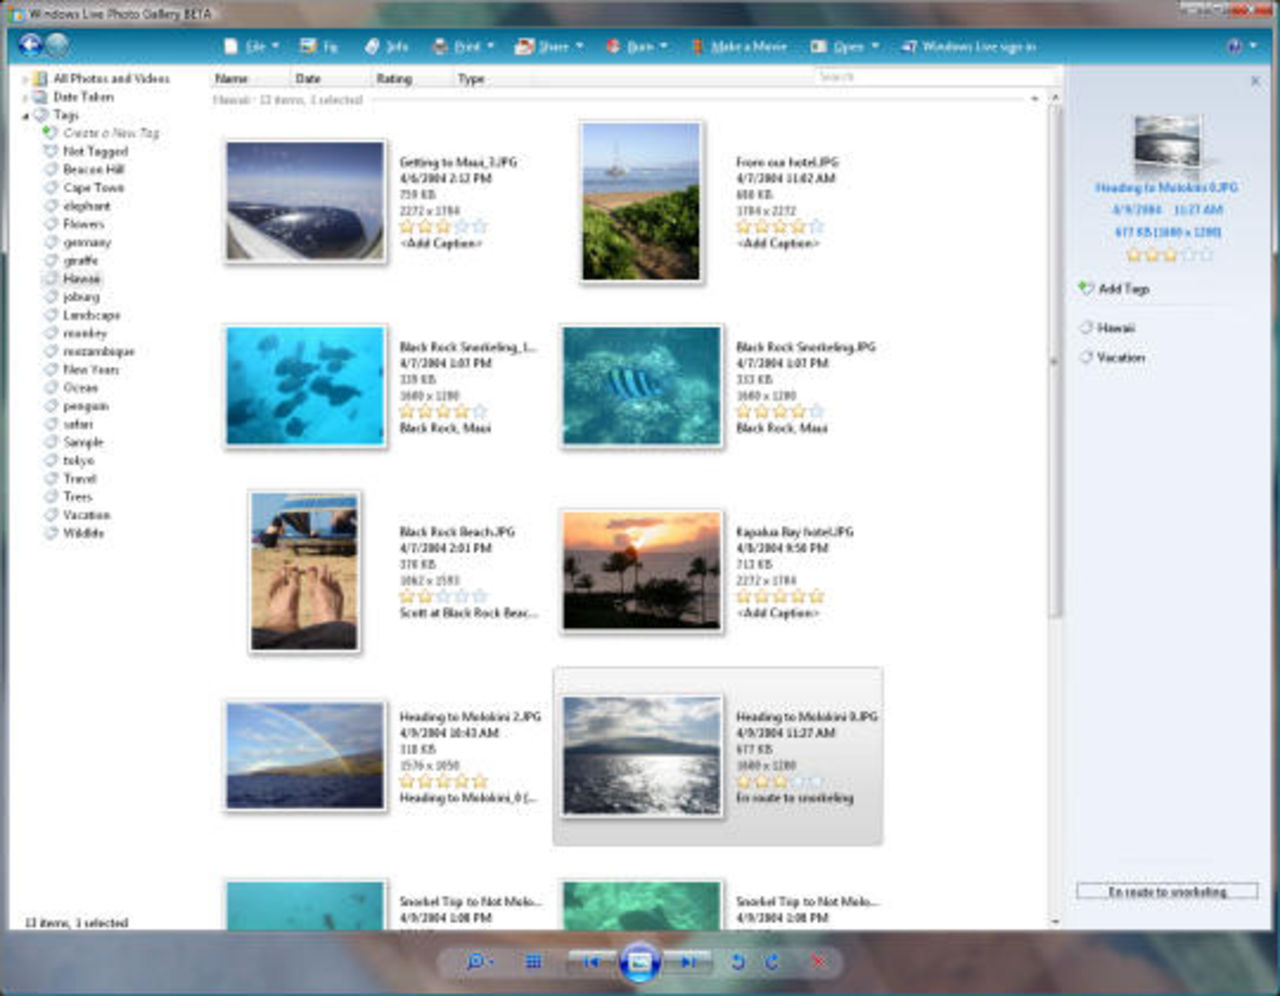The image size is (1280, 996).
Task: Click the Search box
Action: [930, 77]
